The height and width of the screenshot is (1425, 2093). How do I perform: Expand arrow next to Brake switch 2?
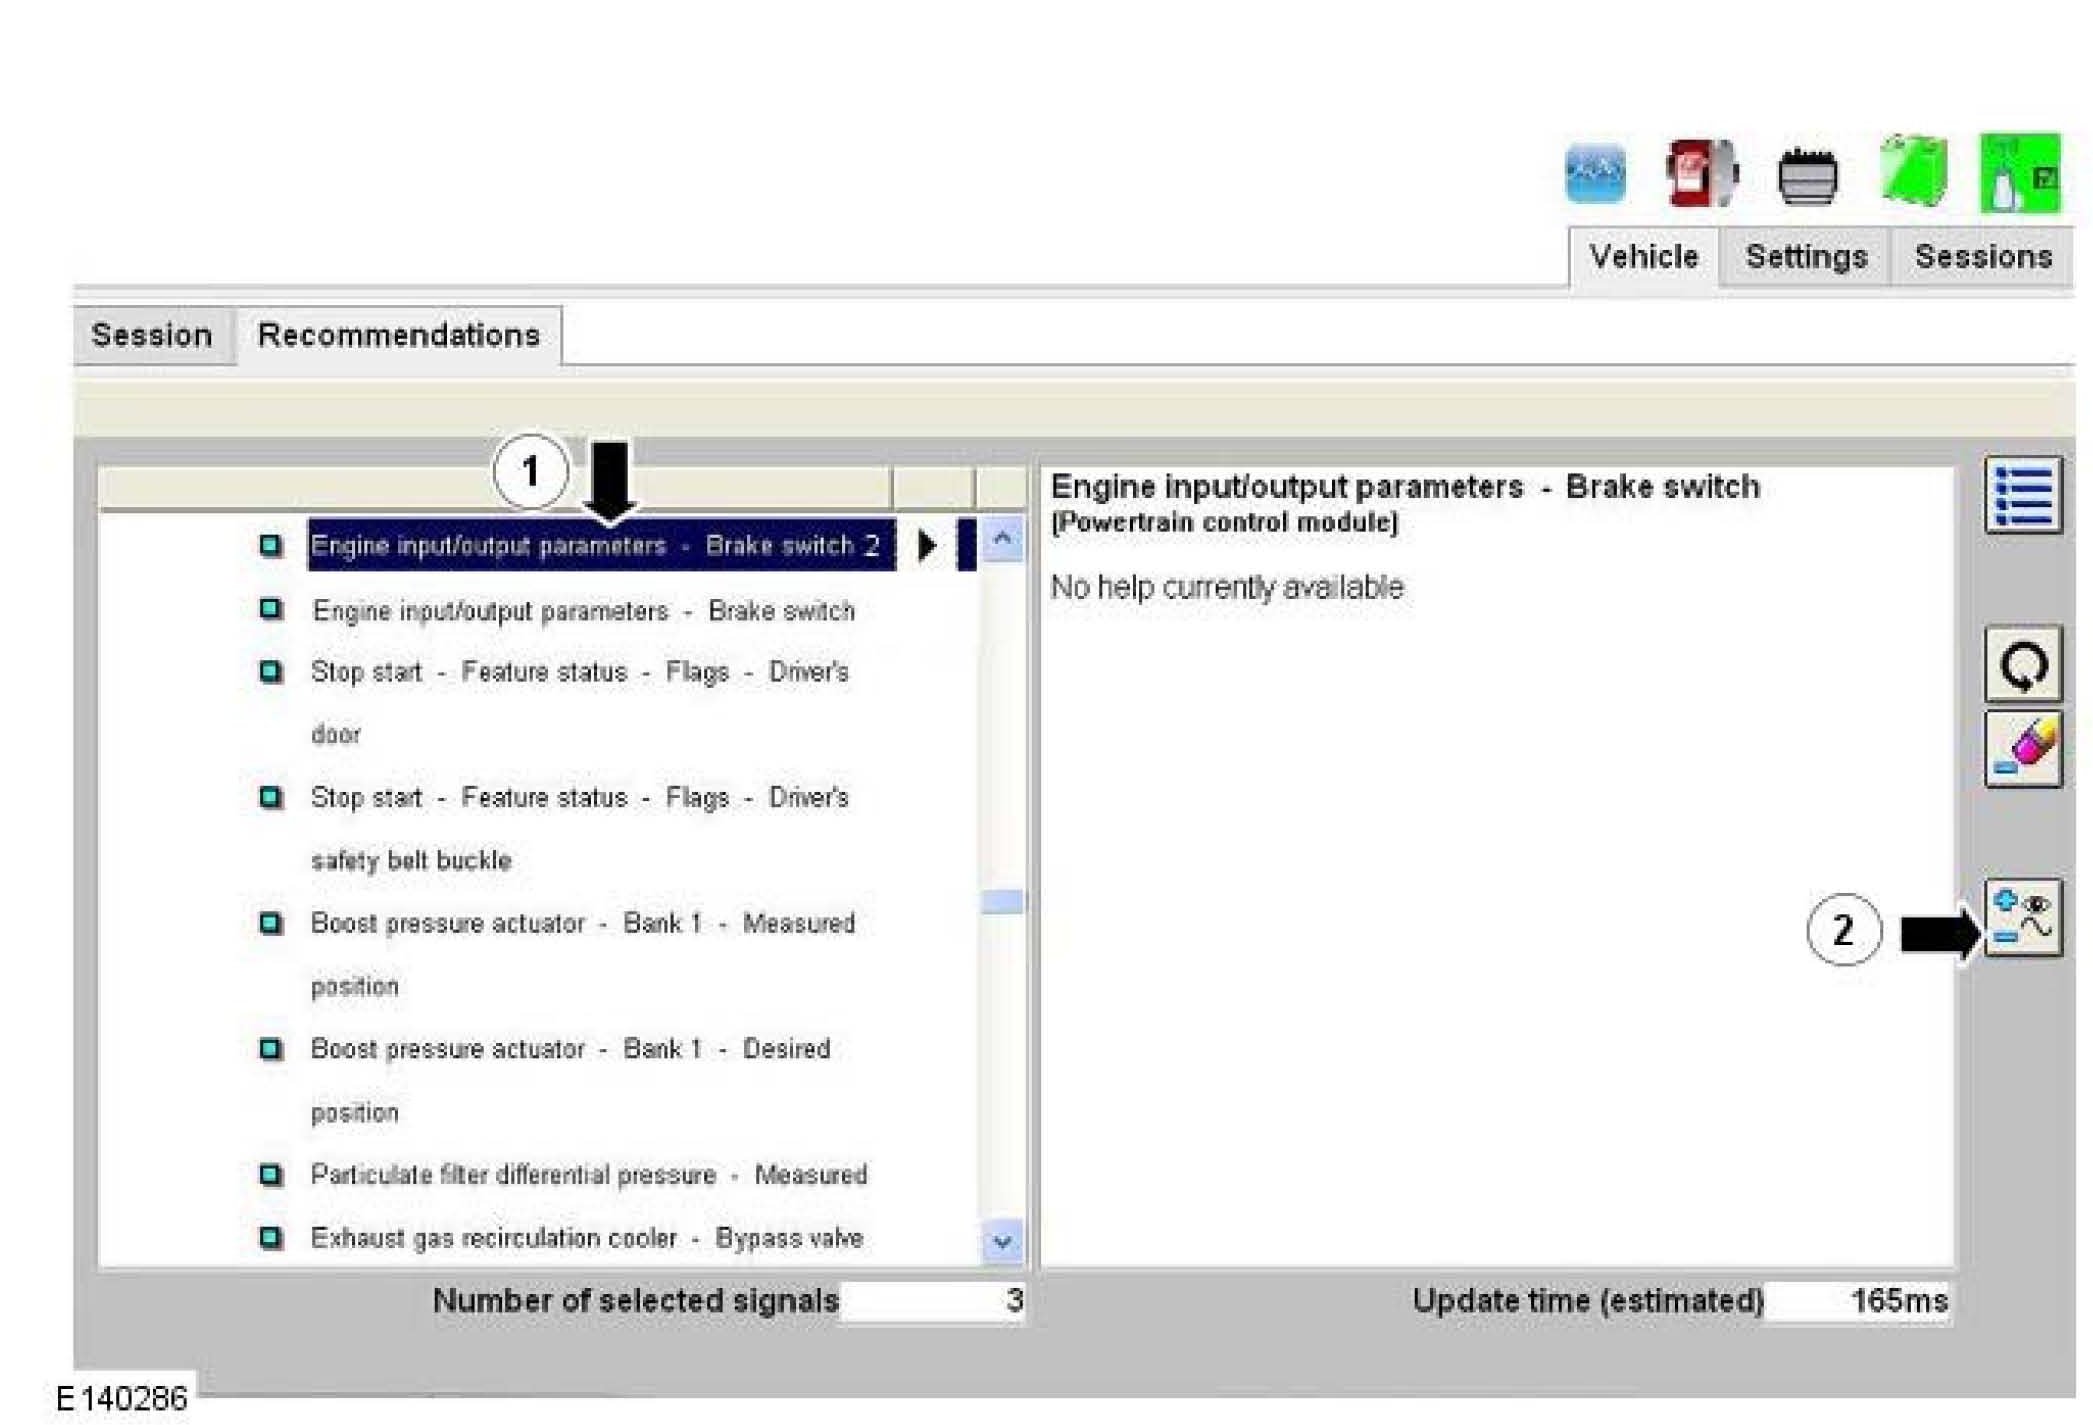(x=927, y=545)
